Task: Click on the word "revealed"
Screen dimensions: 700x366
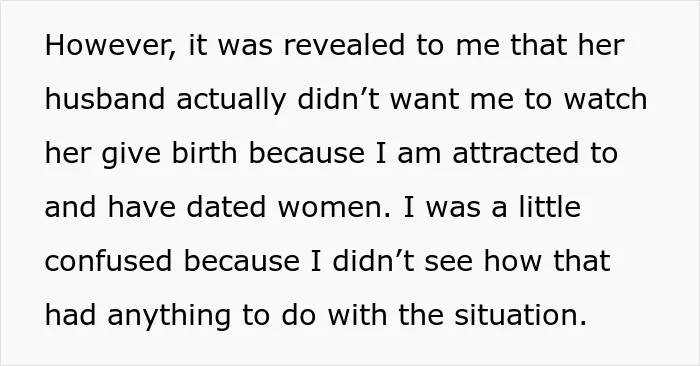Action: click(x=344, y=45)
